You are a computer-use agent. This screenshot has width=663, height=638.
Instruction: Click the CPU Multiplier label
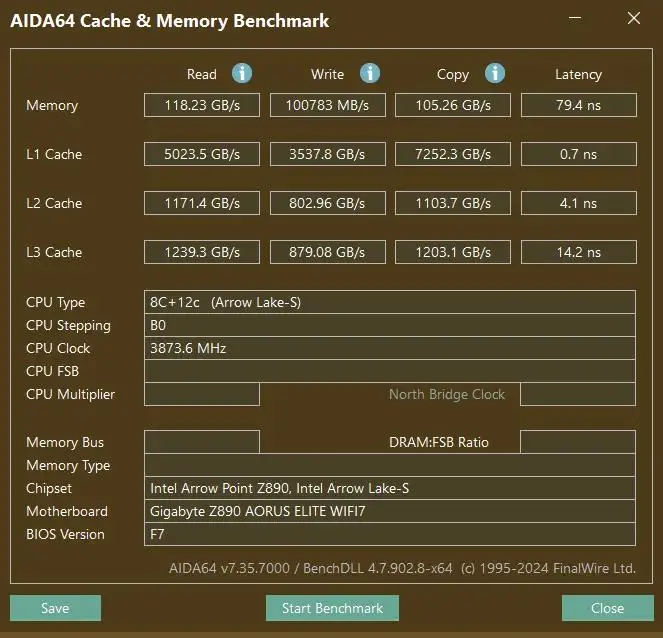70,394
